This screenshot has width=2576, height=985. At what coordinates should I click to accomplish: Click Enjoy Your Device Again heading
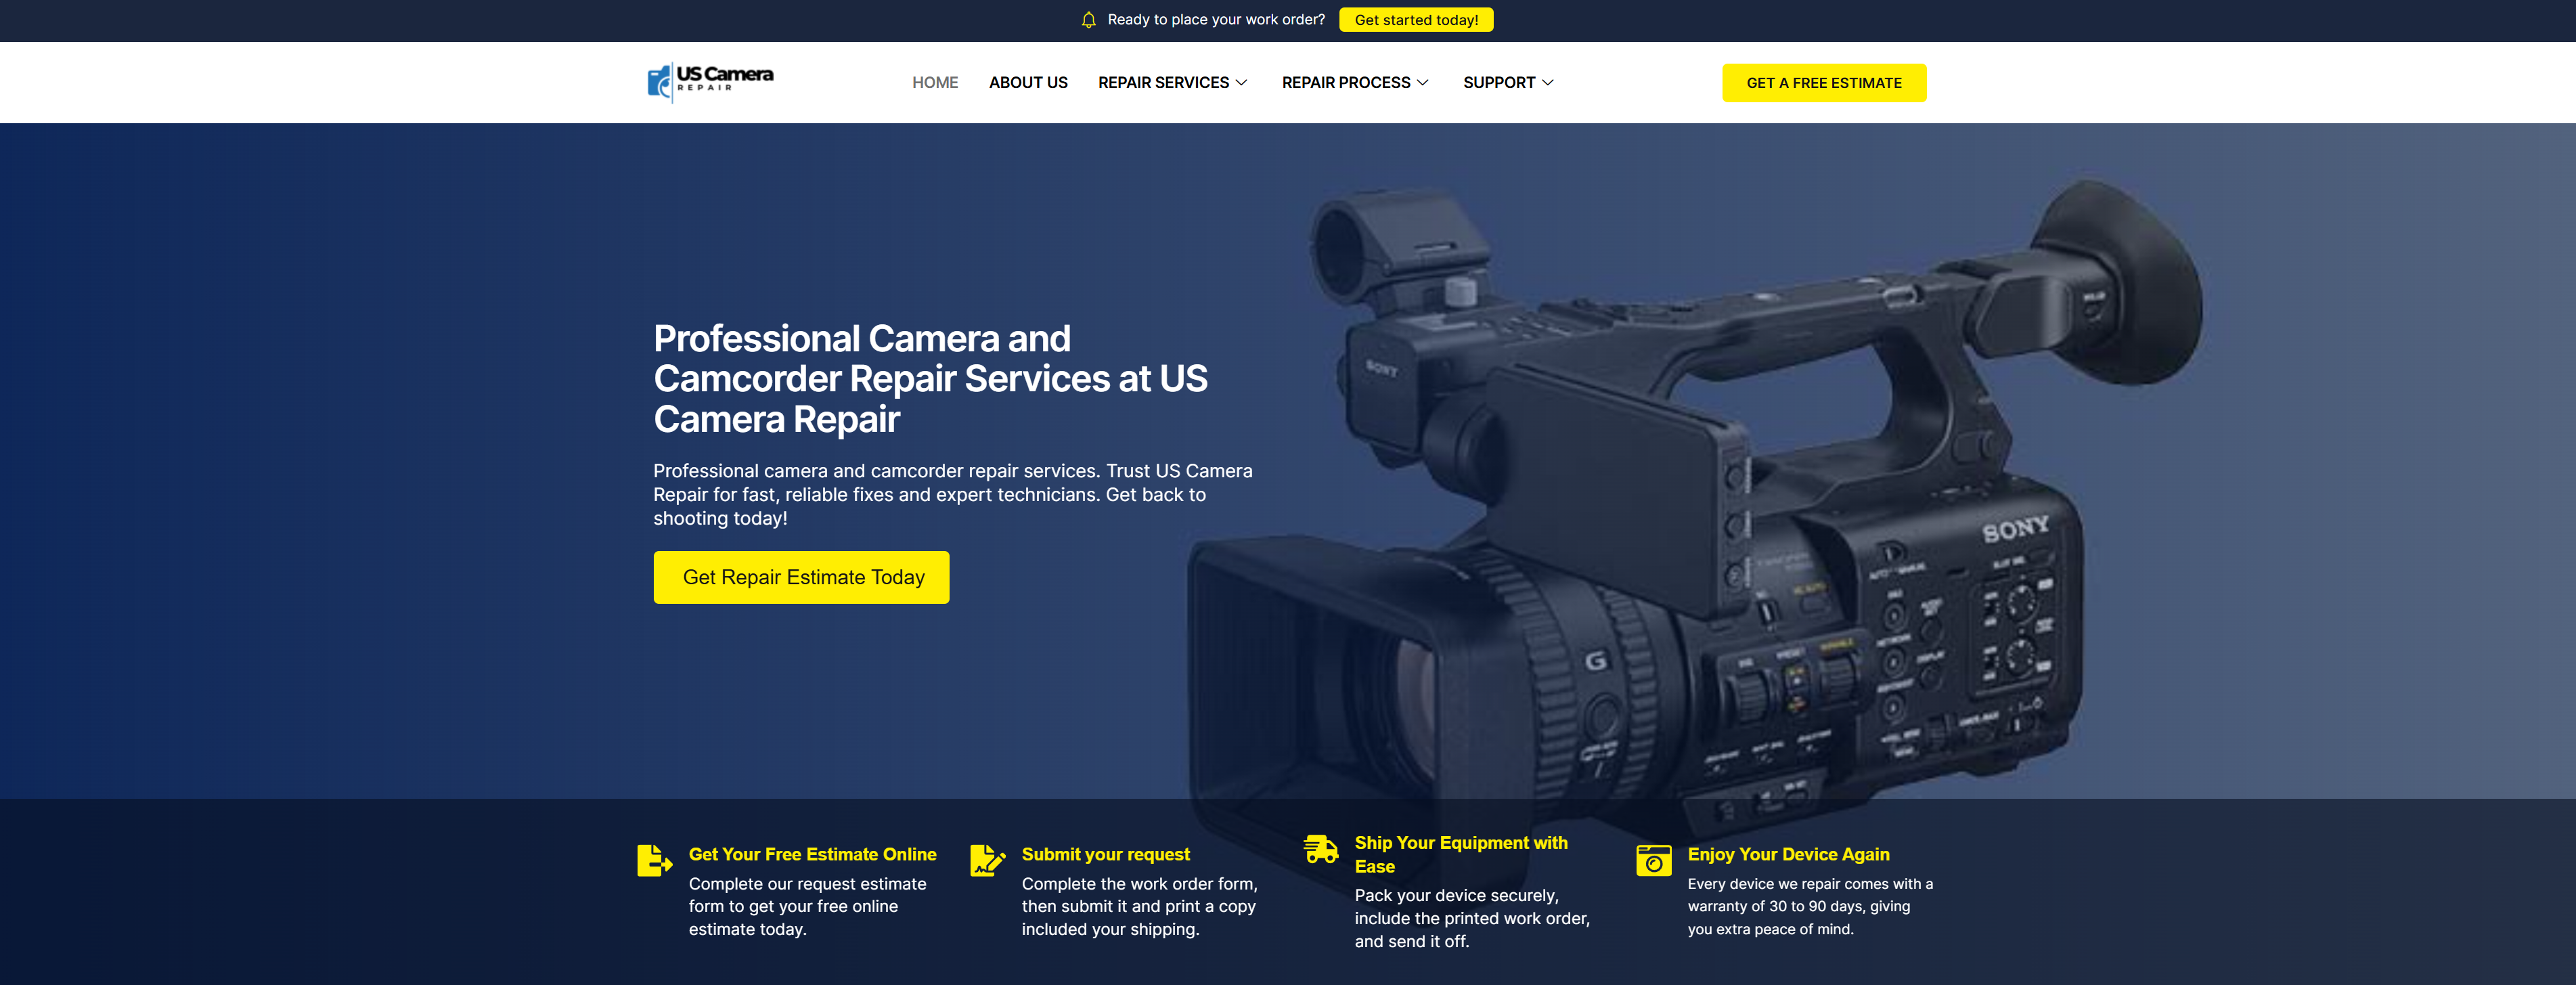point(1788,854)
